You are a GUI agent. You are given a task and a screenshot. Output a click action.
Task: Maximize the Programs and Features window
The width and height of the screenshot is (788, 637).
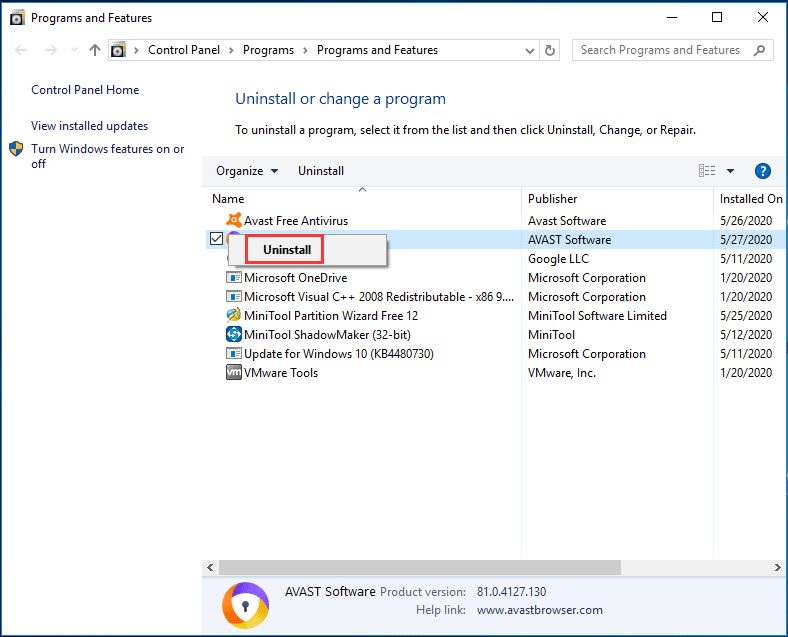point(717,17)
